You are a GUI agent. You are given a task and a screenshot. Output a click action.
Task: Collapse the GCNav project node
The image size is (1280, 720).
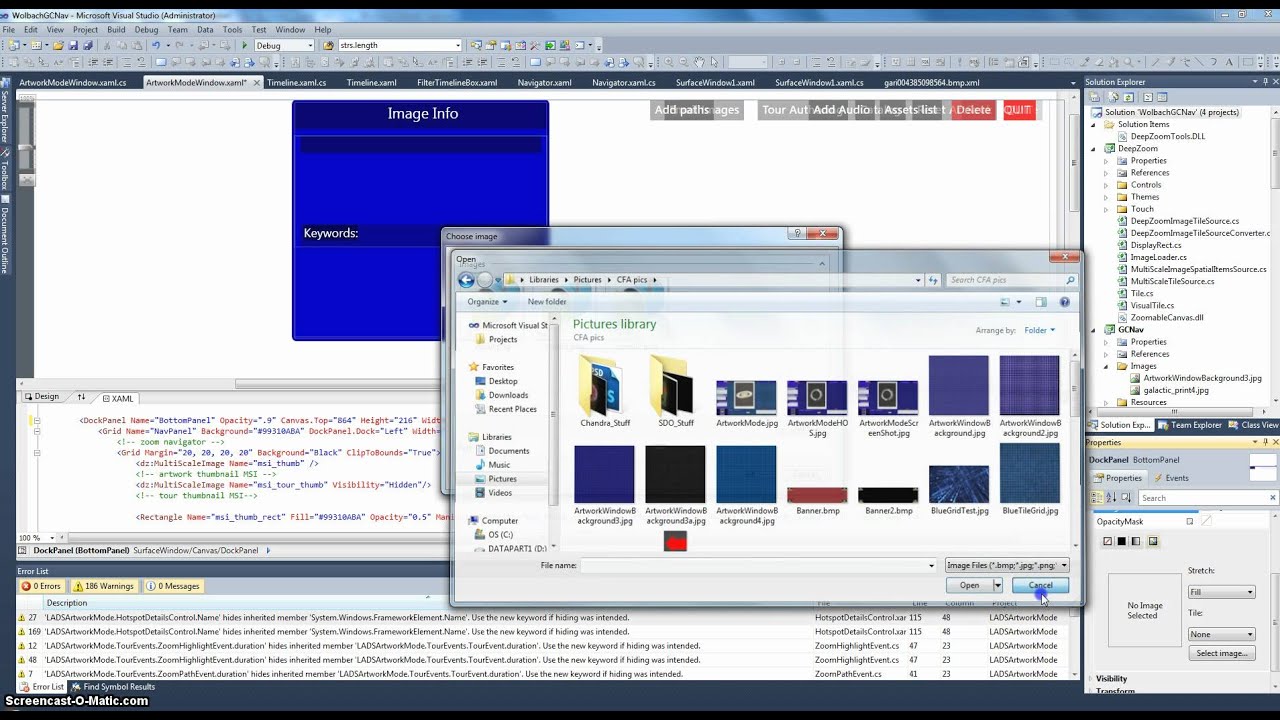(1094, 329)
